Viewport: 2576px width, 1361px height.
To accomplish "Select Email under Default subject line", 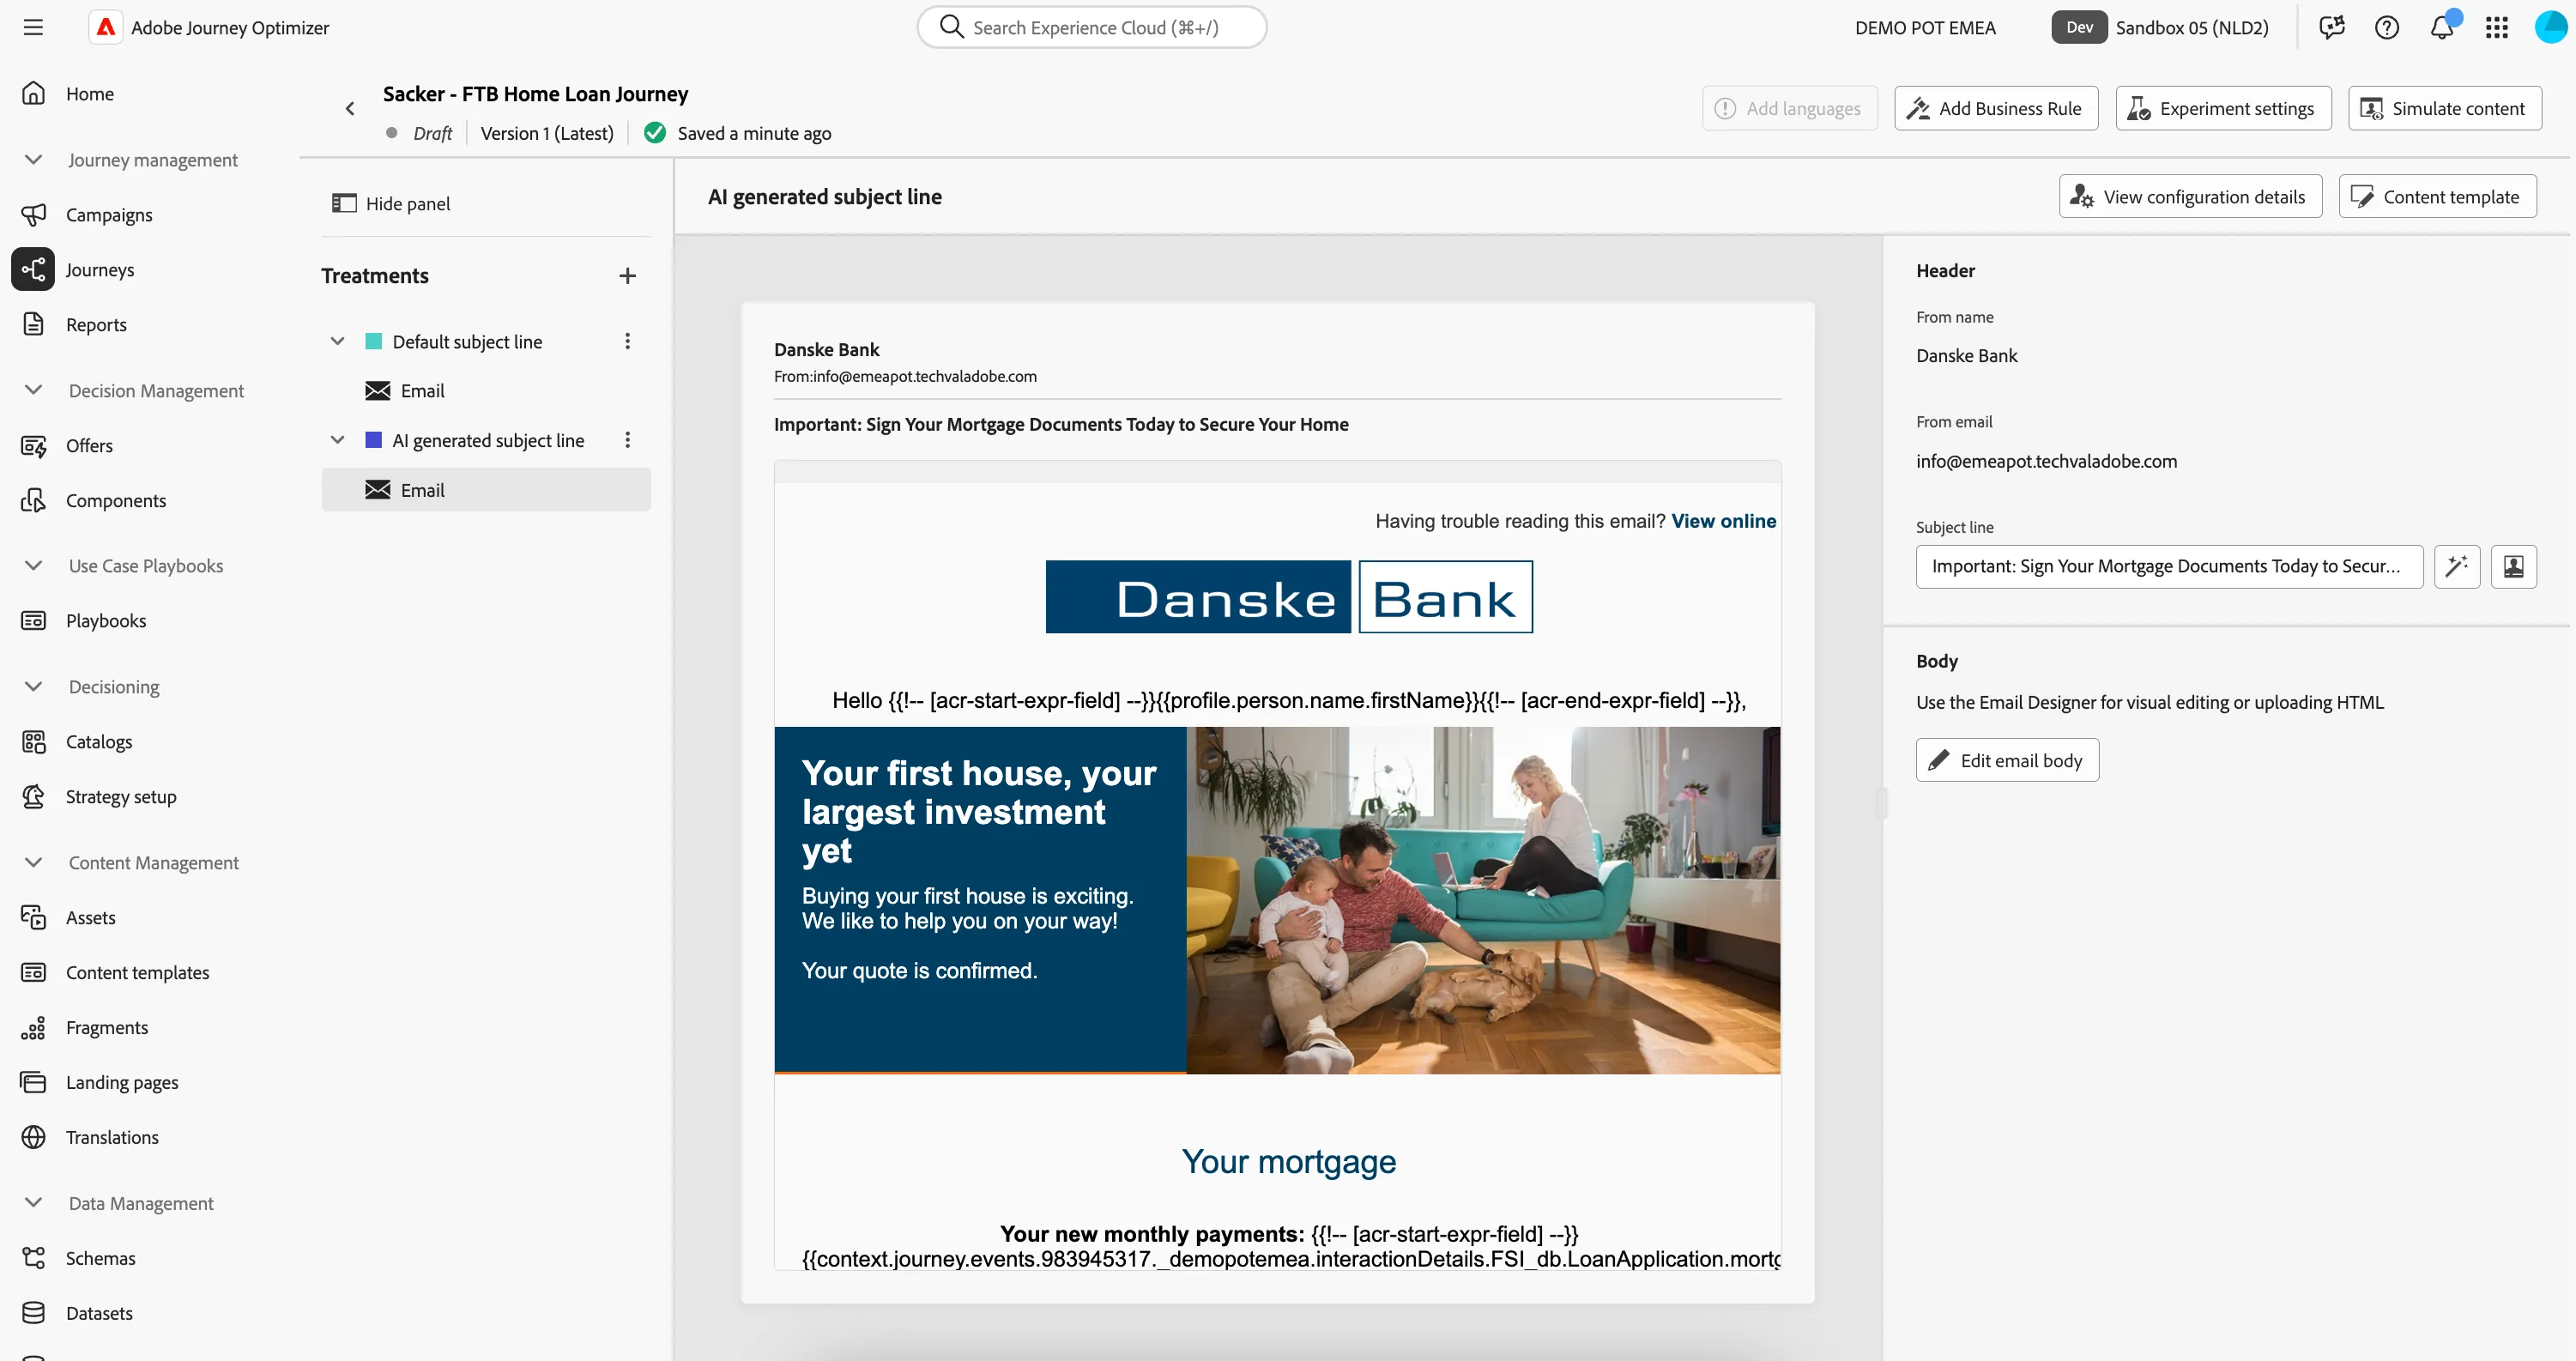I will (486, 391).
